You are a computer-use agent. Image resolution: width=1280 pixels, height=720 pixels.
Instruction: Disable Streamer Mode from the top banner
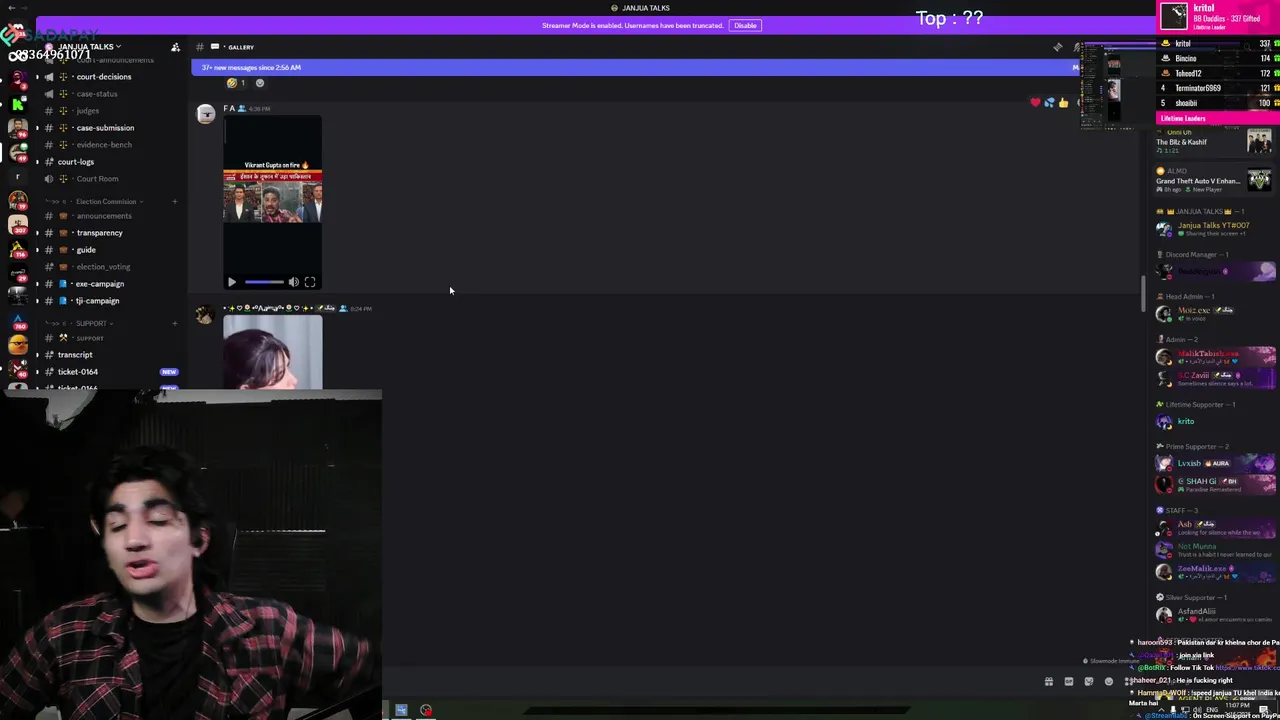[745, 25]
